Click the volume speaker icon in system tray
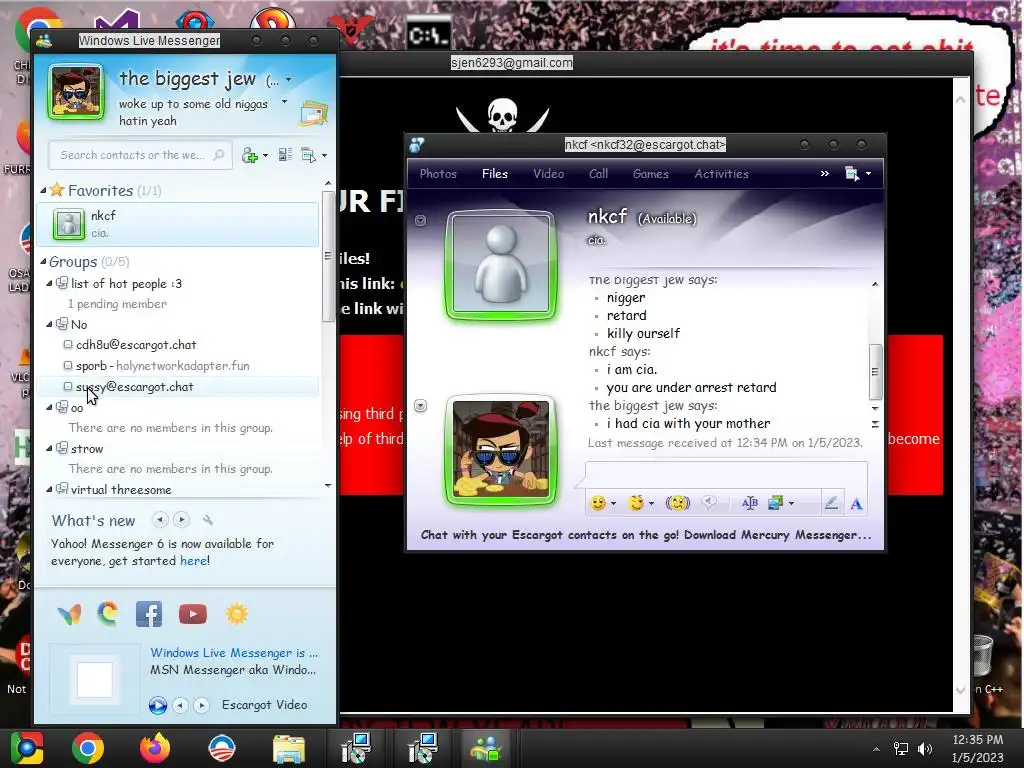This screenshot has height=768, width=1024. (925, 749)
